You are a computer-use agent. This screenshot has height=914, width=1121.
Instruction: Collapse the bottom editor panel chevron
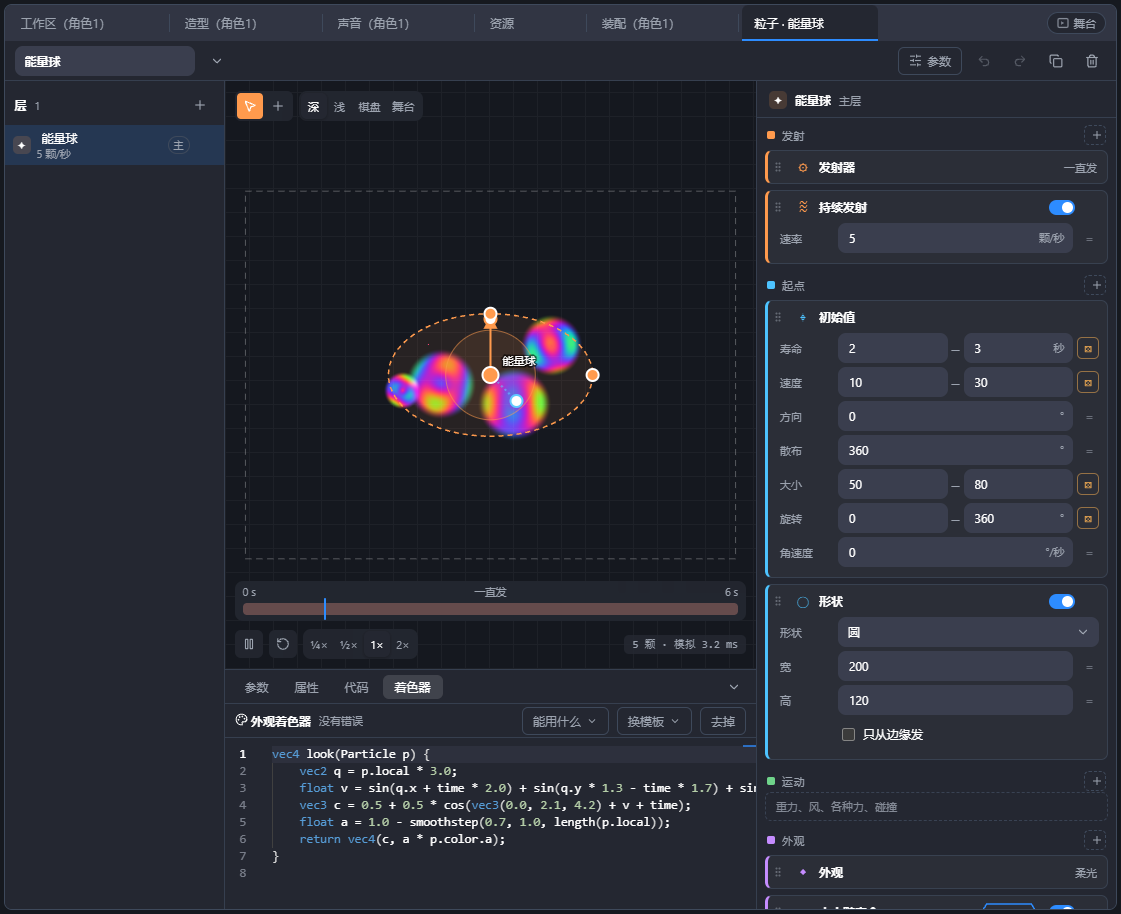tap(734, 687)
